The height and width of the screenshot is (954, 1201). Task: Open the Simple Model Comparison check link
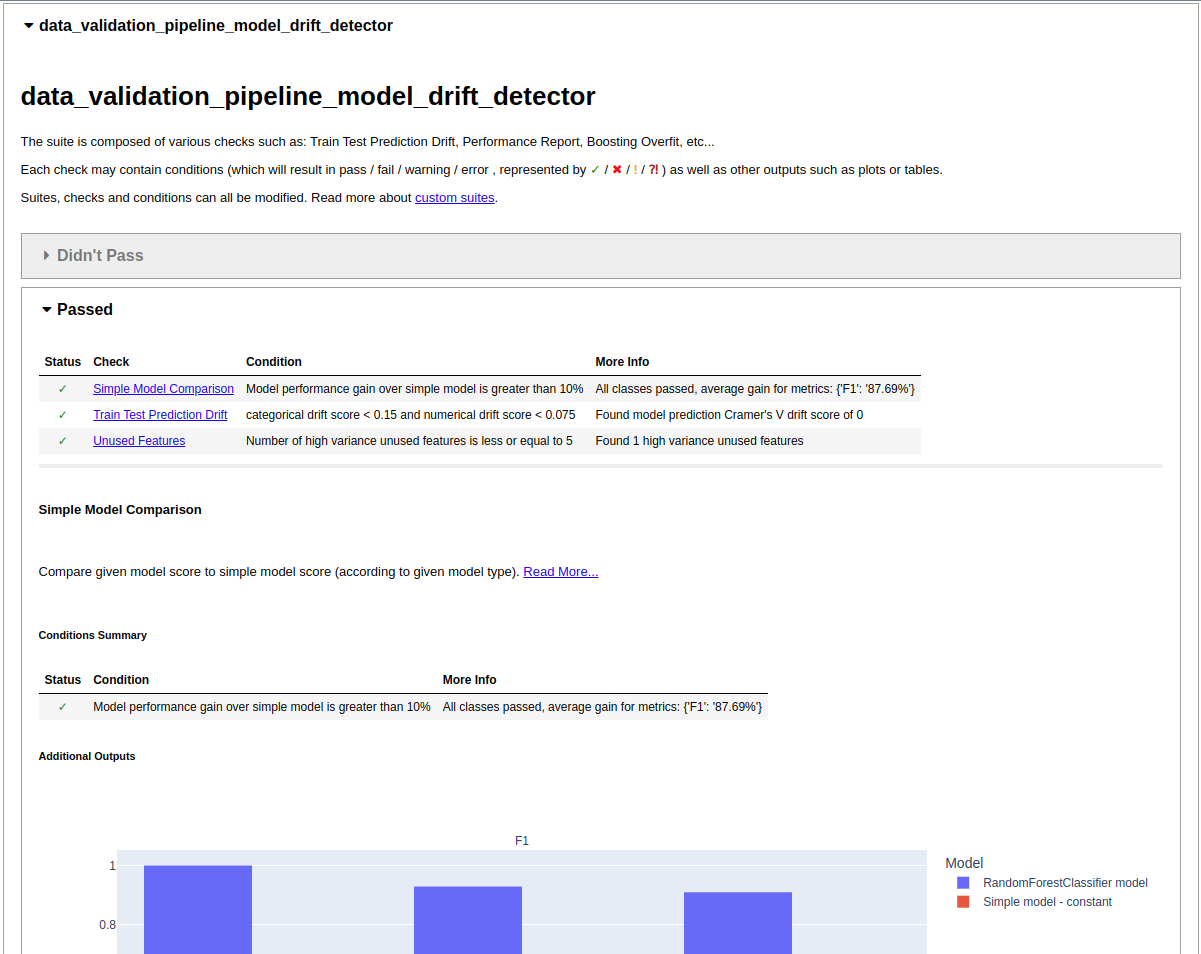163,389
